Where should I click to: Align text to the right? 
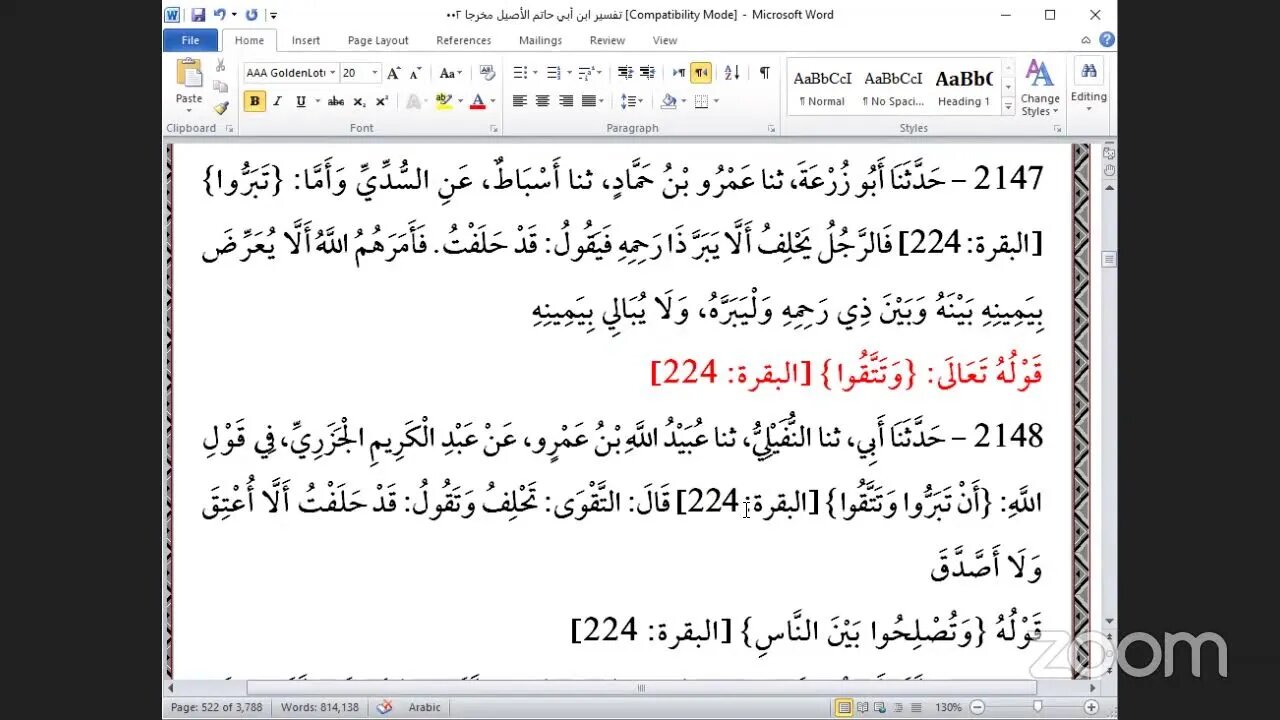tap(565, 101)
